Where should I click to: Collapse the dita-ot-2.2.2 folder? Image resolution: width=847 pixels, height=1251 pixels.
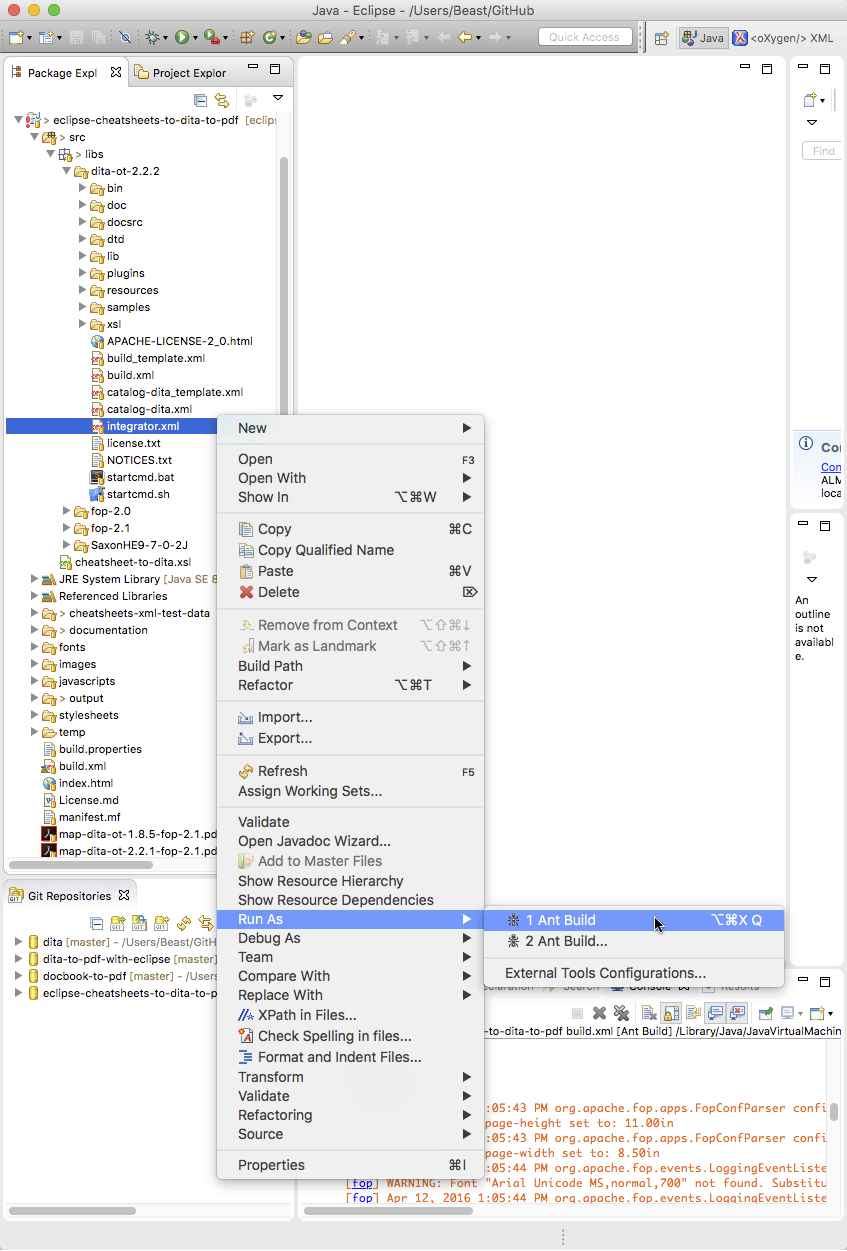tap(66, 171)
